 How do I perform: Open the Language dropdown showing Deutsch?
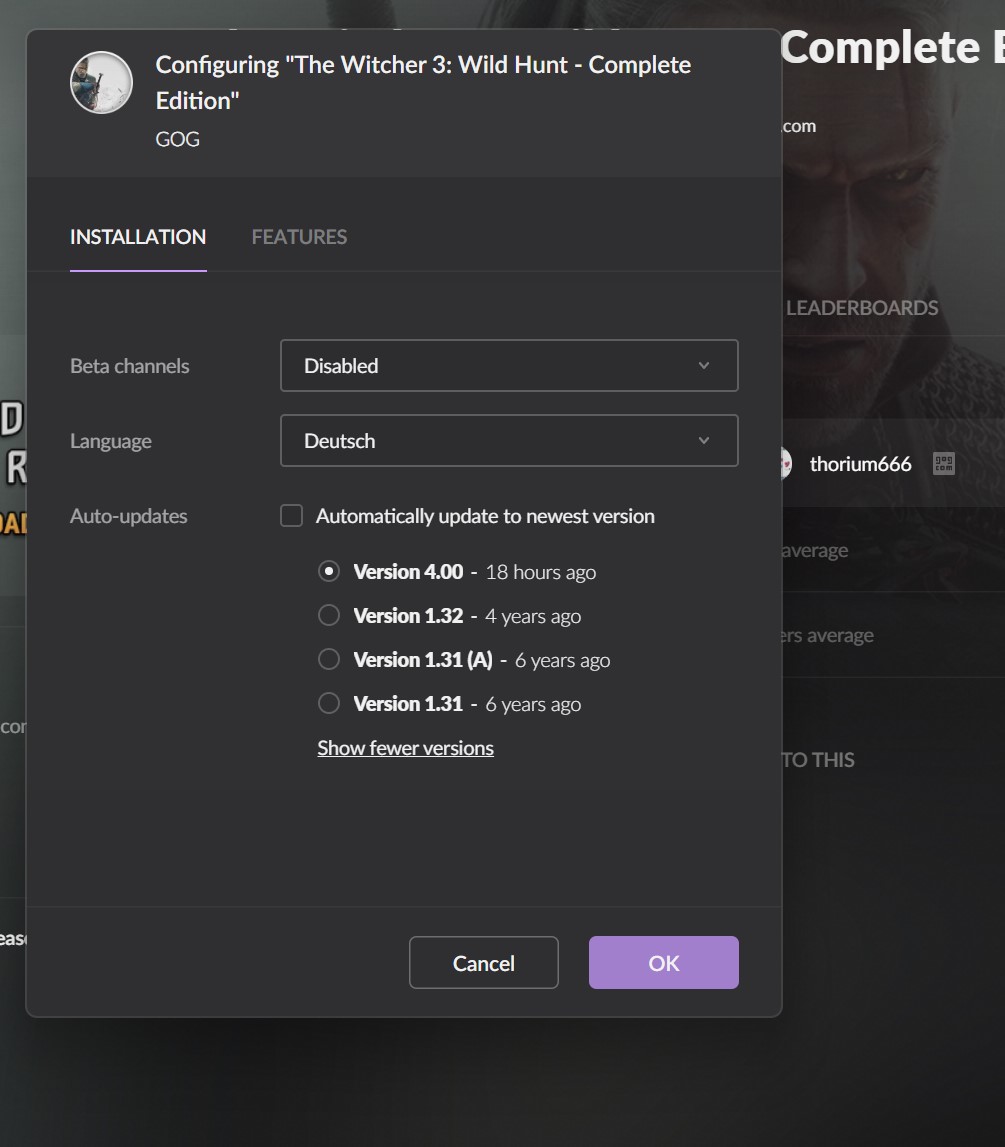[509, 440]
